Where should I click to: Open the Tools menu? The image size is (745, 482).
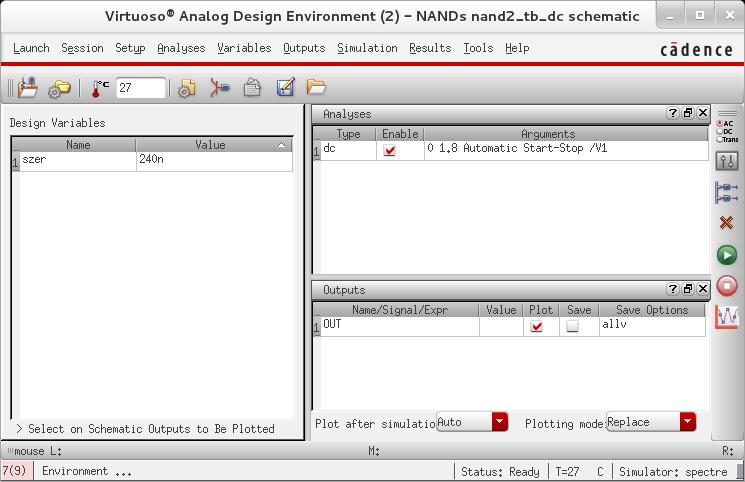pyautogui.click(x=478, y=48)
